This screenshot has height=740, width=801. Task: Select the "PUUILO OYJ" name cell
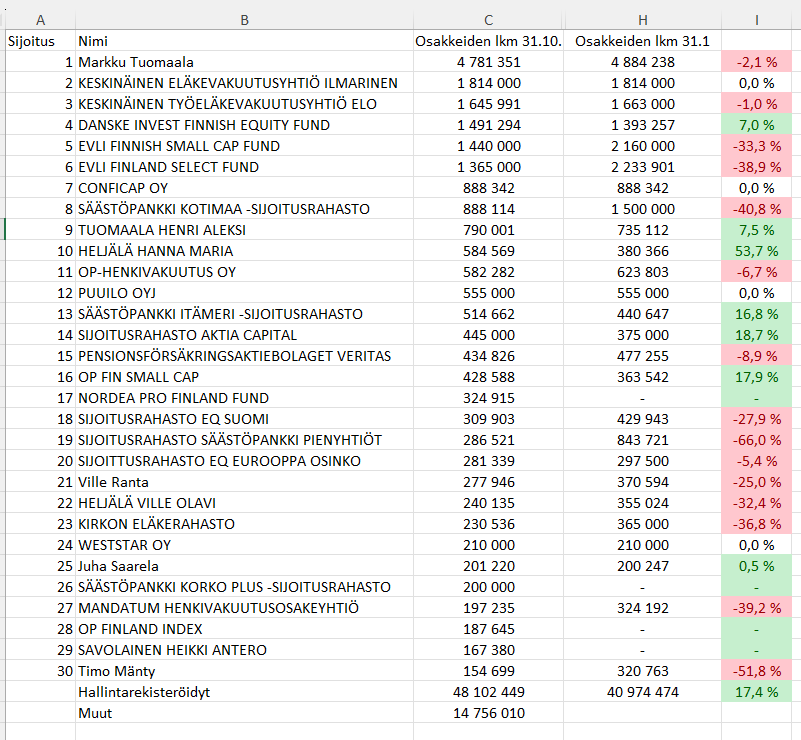(244, 293)
